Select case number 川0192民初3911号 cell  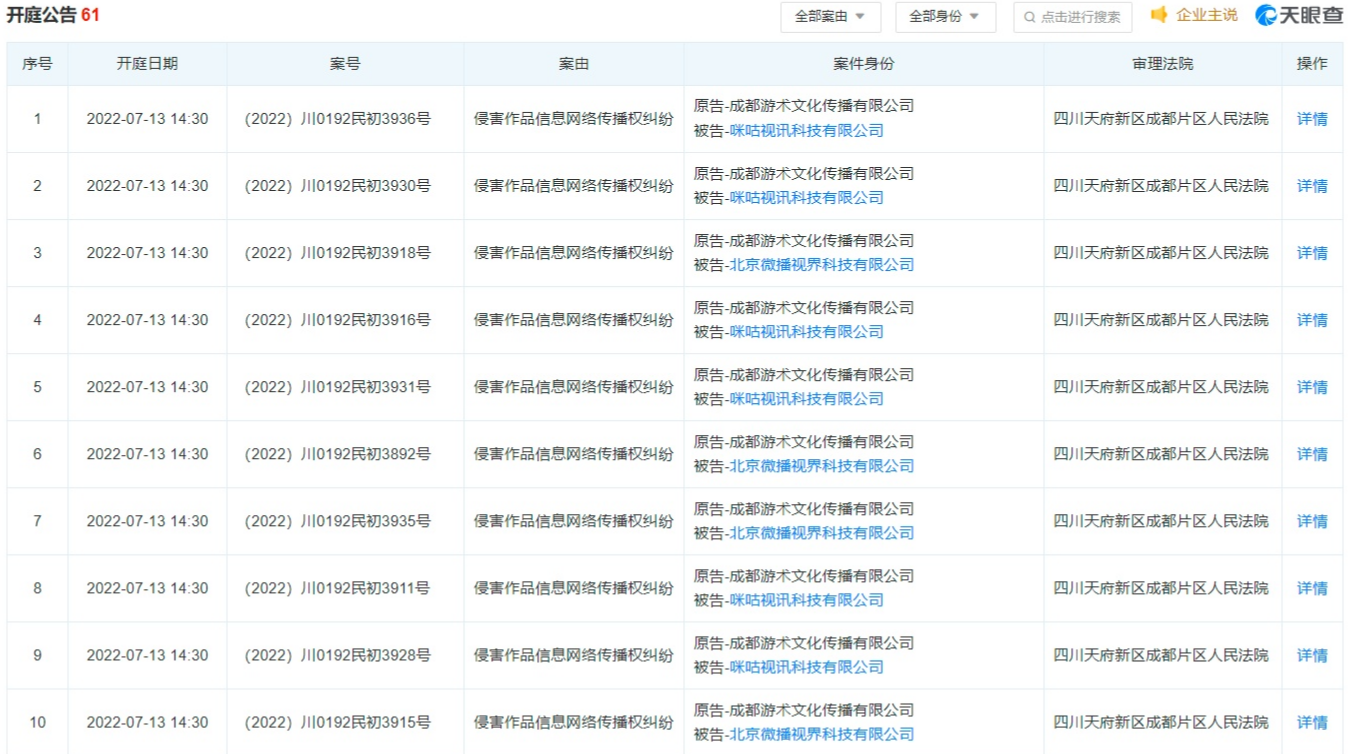click(x=338, y=588)
